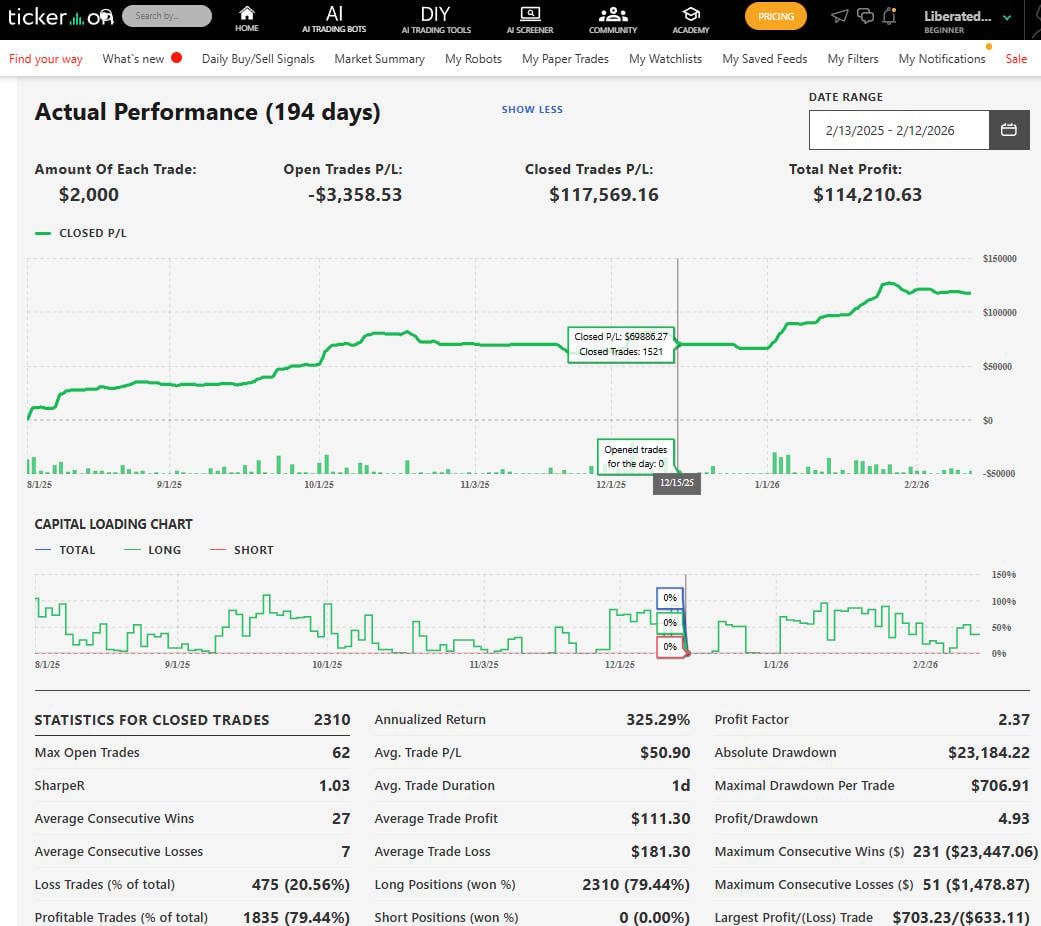Toggle the CLOSED P/L legend series
This screenshot has height=926, width=1041.
81,233
